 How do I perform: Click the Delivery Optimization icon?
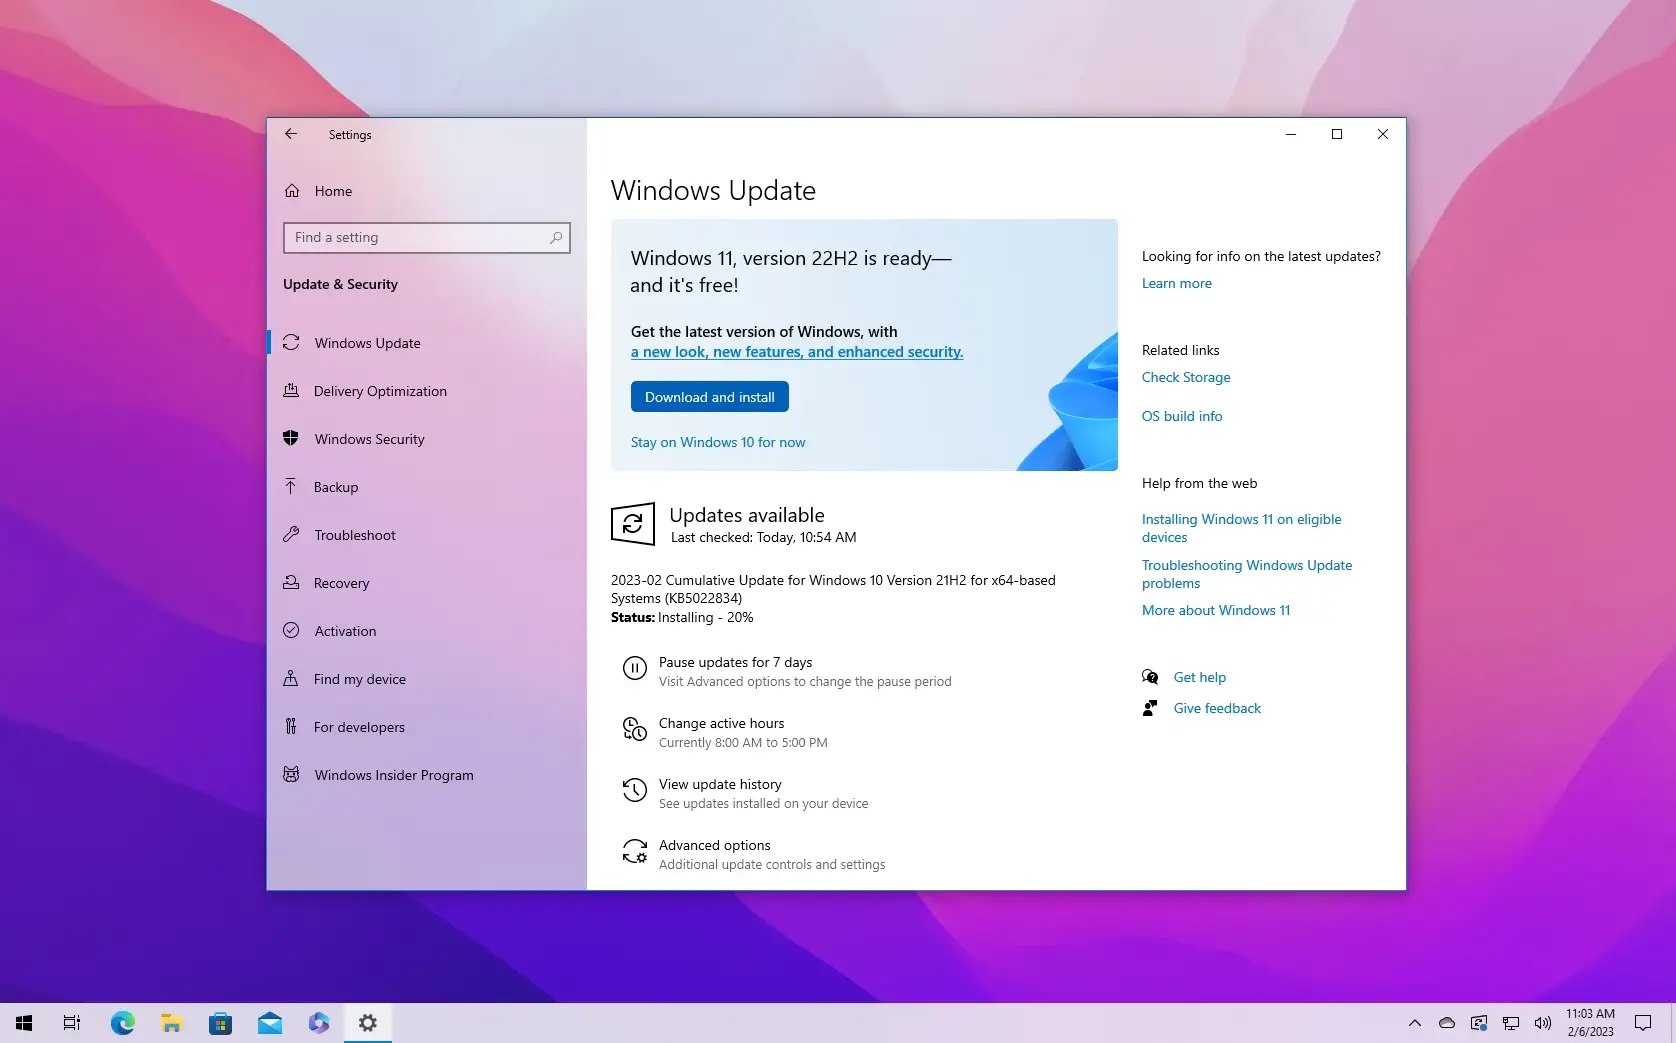click(x=291, y=391)
